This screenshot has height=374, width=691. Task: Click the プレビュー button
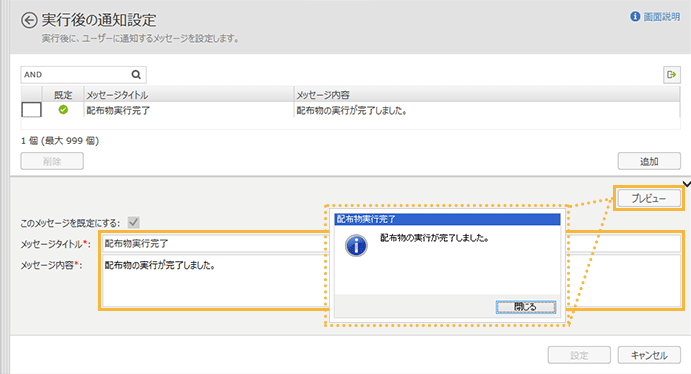click(649, 198)
